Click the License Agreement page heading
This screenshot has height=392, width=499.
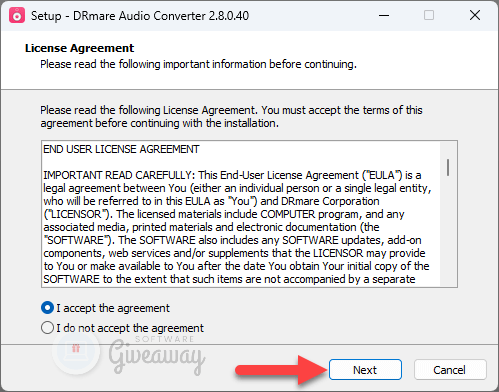(x=79, y=48)
